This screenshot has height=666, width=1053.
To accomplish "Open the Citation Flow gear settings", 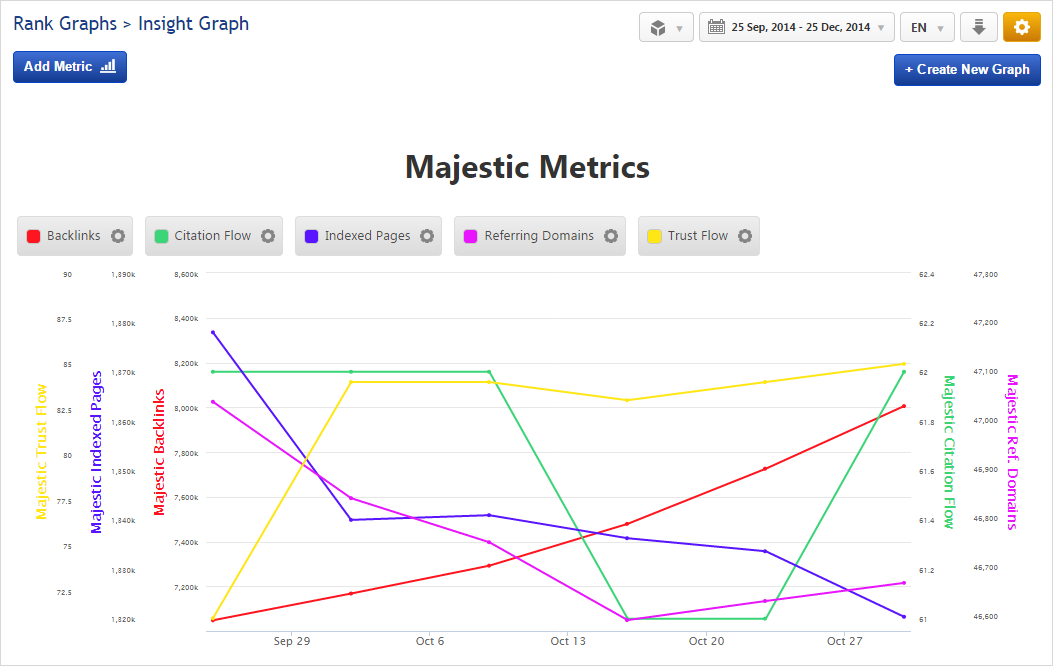I will (268, 236).
